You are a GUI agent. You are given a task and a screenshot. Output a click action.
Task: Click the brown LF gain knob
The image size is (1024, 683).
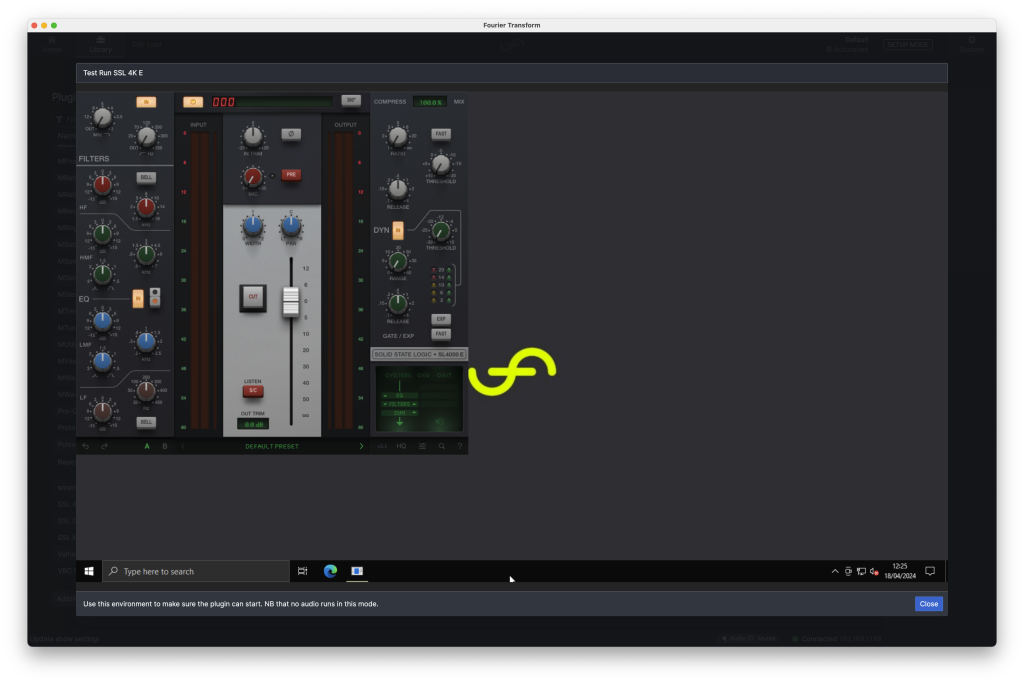(x=102, y=411)
